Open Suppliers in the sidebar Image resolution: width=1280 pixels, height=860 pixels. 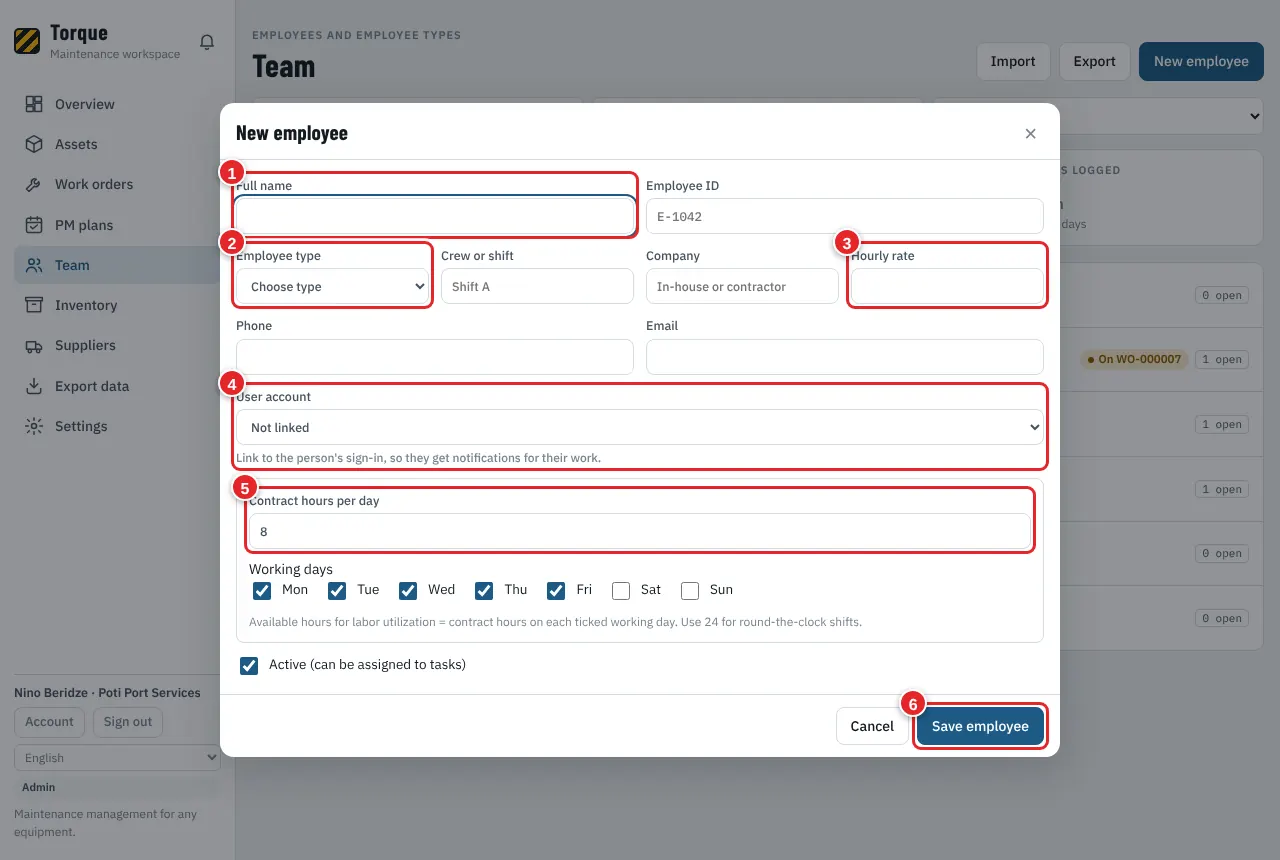tap(117, 345)
